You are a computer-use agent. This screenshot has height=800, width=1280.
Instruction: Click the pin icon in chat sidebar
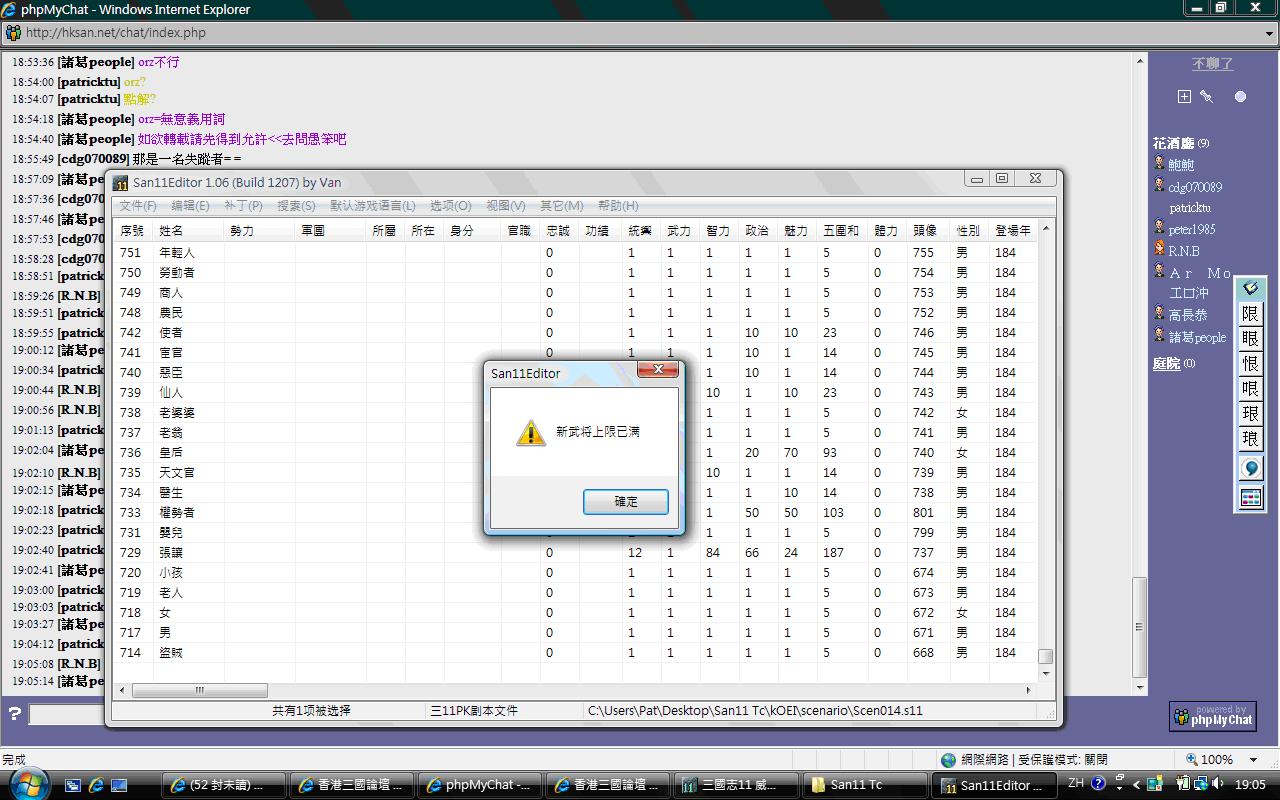coord(1207,97)
